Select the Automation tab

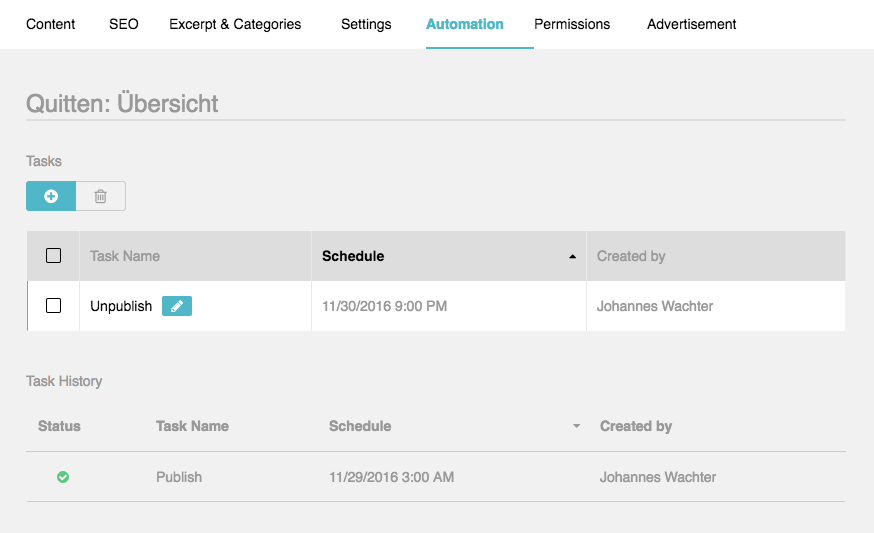point(465,25)
